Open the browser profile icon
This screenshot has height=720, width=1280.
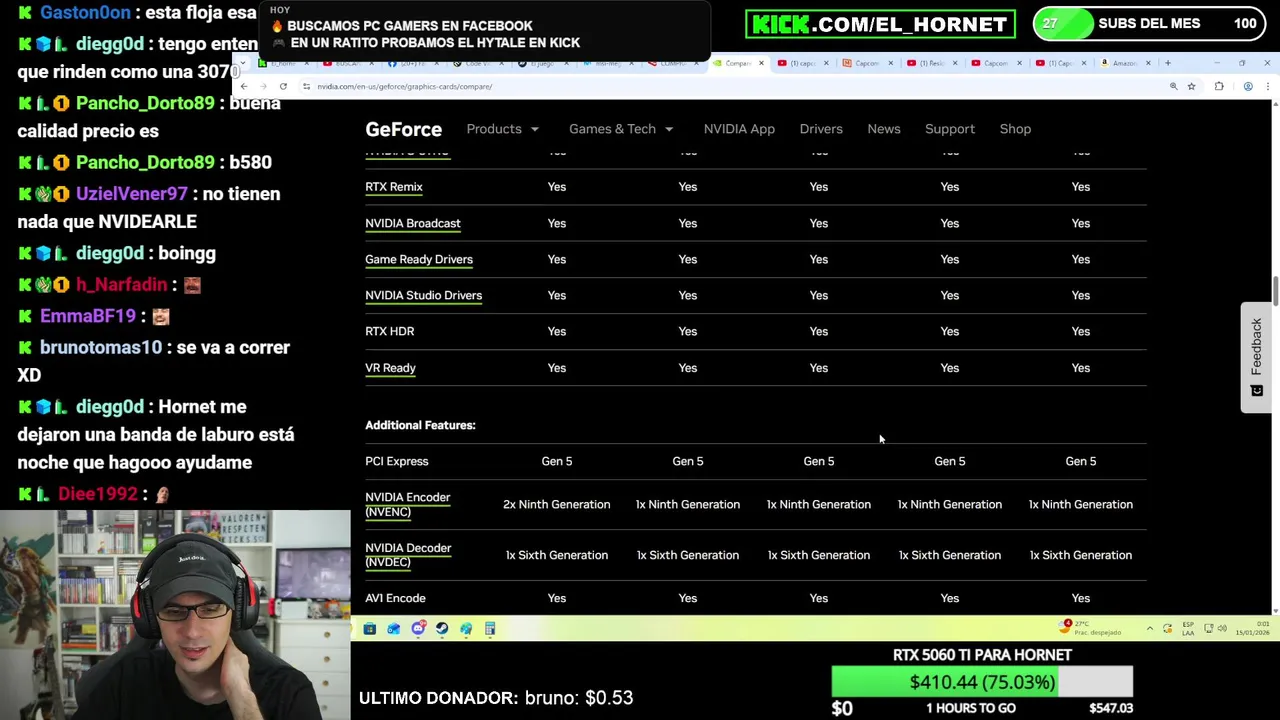pyautogui.click(x=1248, y=86)
